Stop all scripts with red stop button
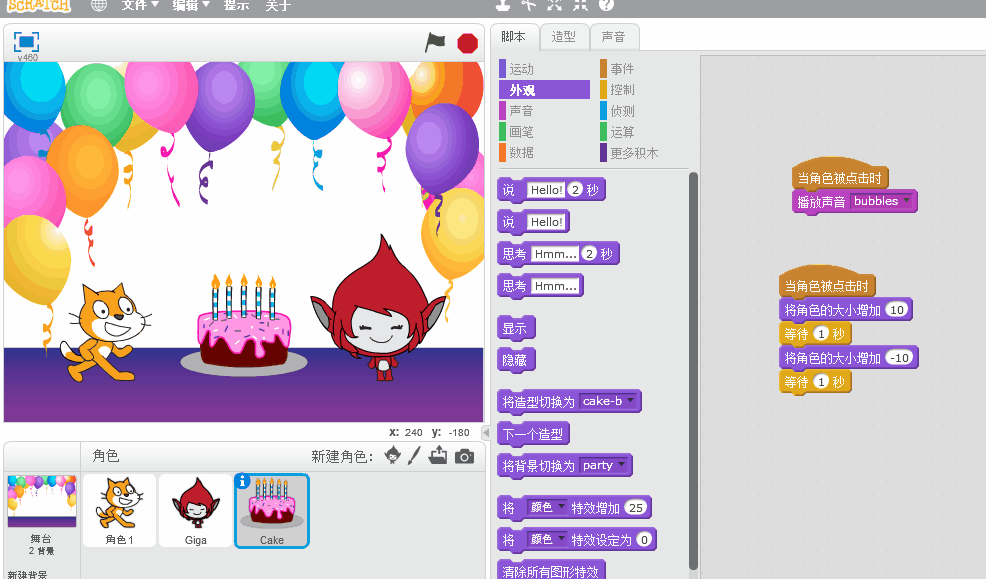The width and height of the screenshot is (986, 579). [x=467, y=43]
